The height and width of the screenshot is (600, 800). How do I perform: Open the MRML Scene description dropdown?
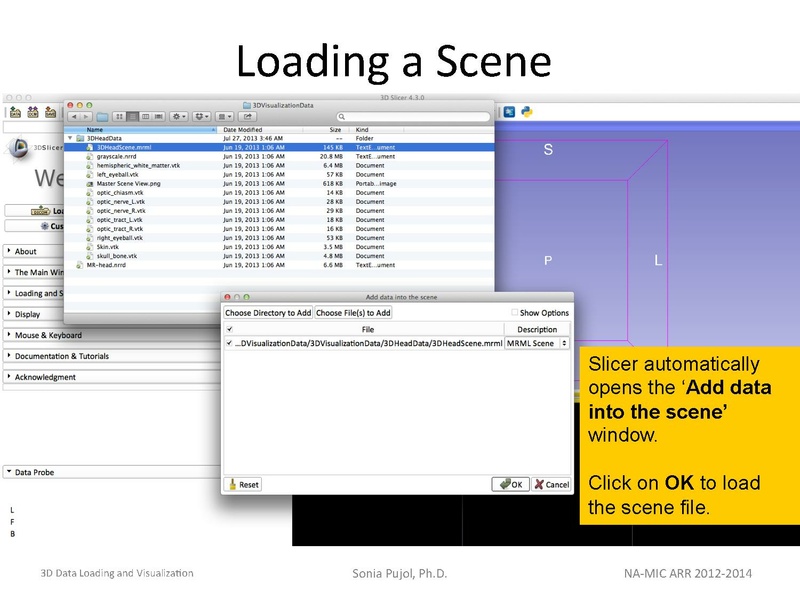(537, 343)
